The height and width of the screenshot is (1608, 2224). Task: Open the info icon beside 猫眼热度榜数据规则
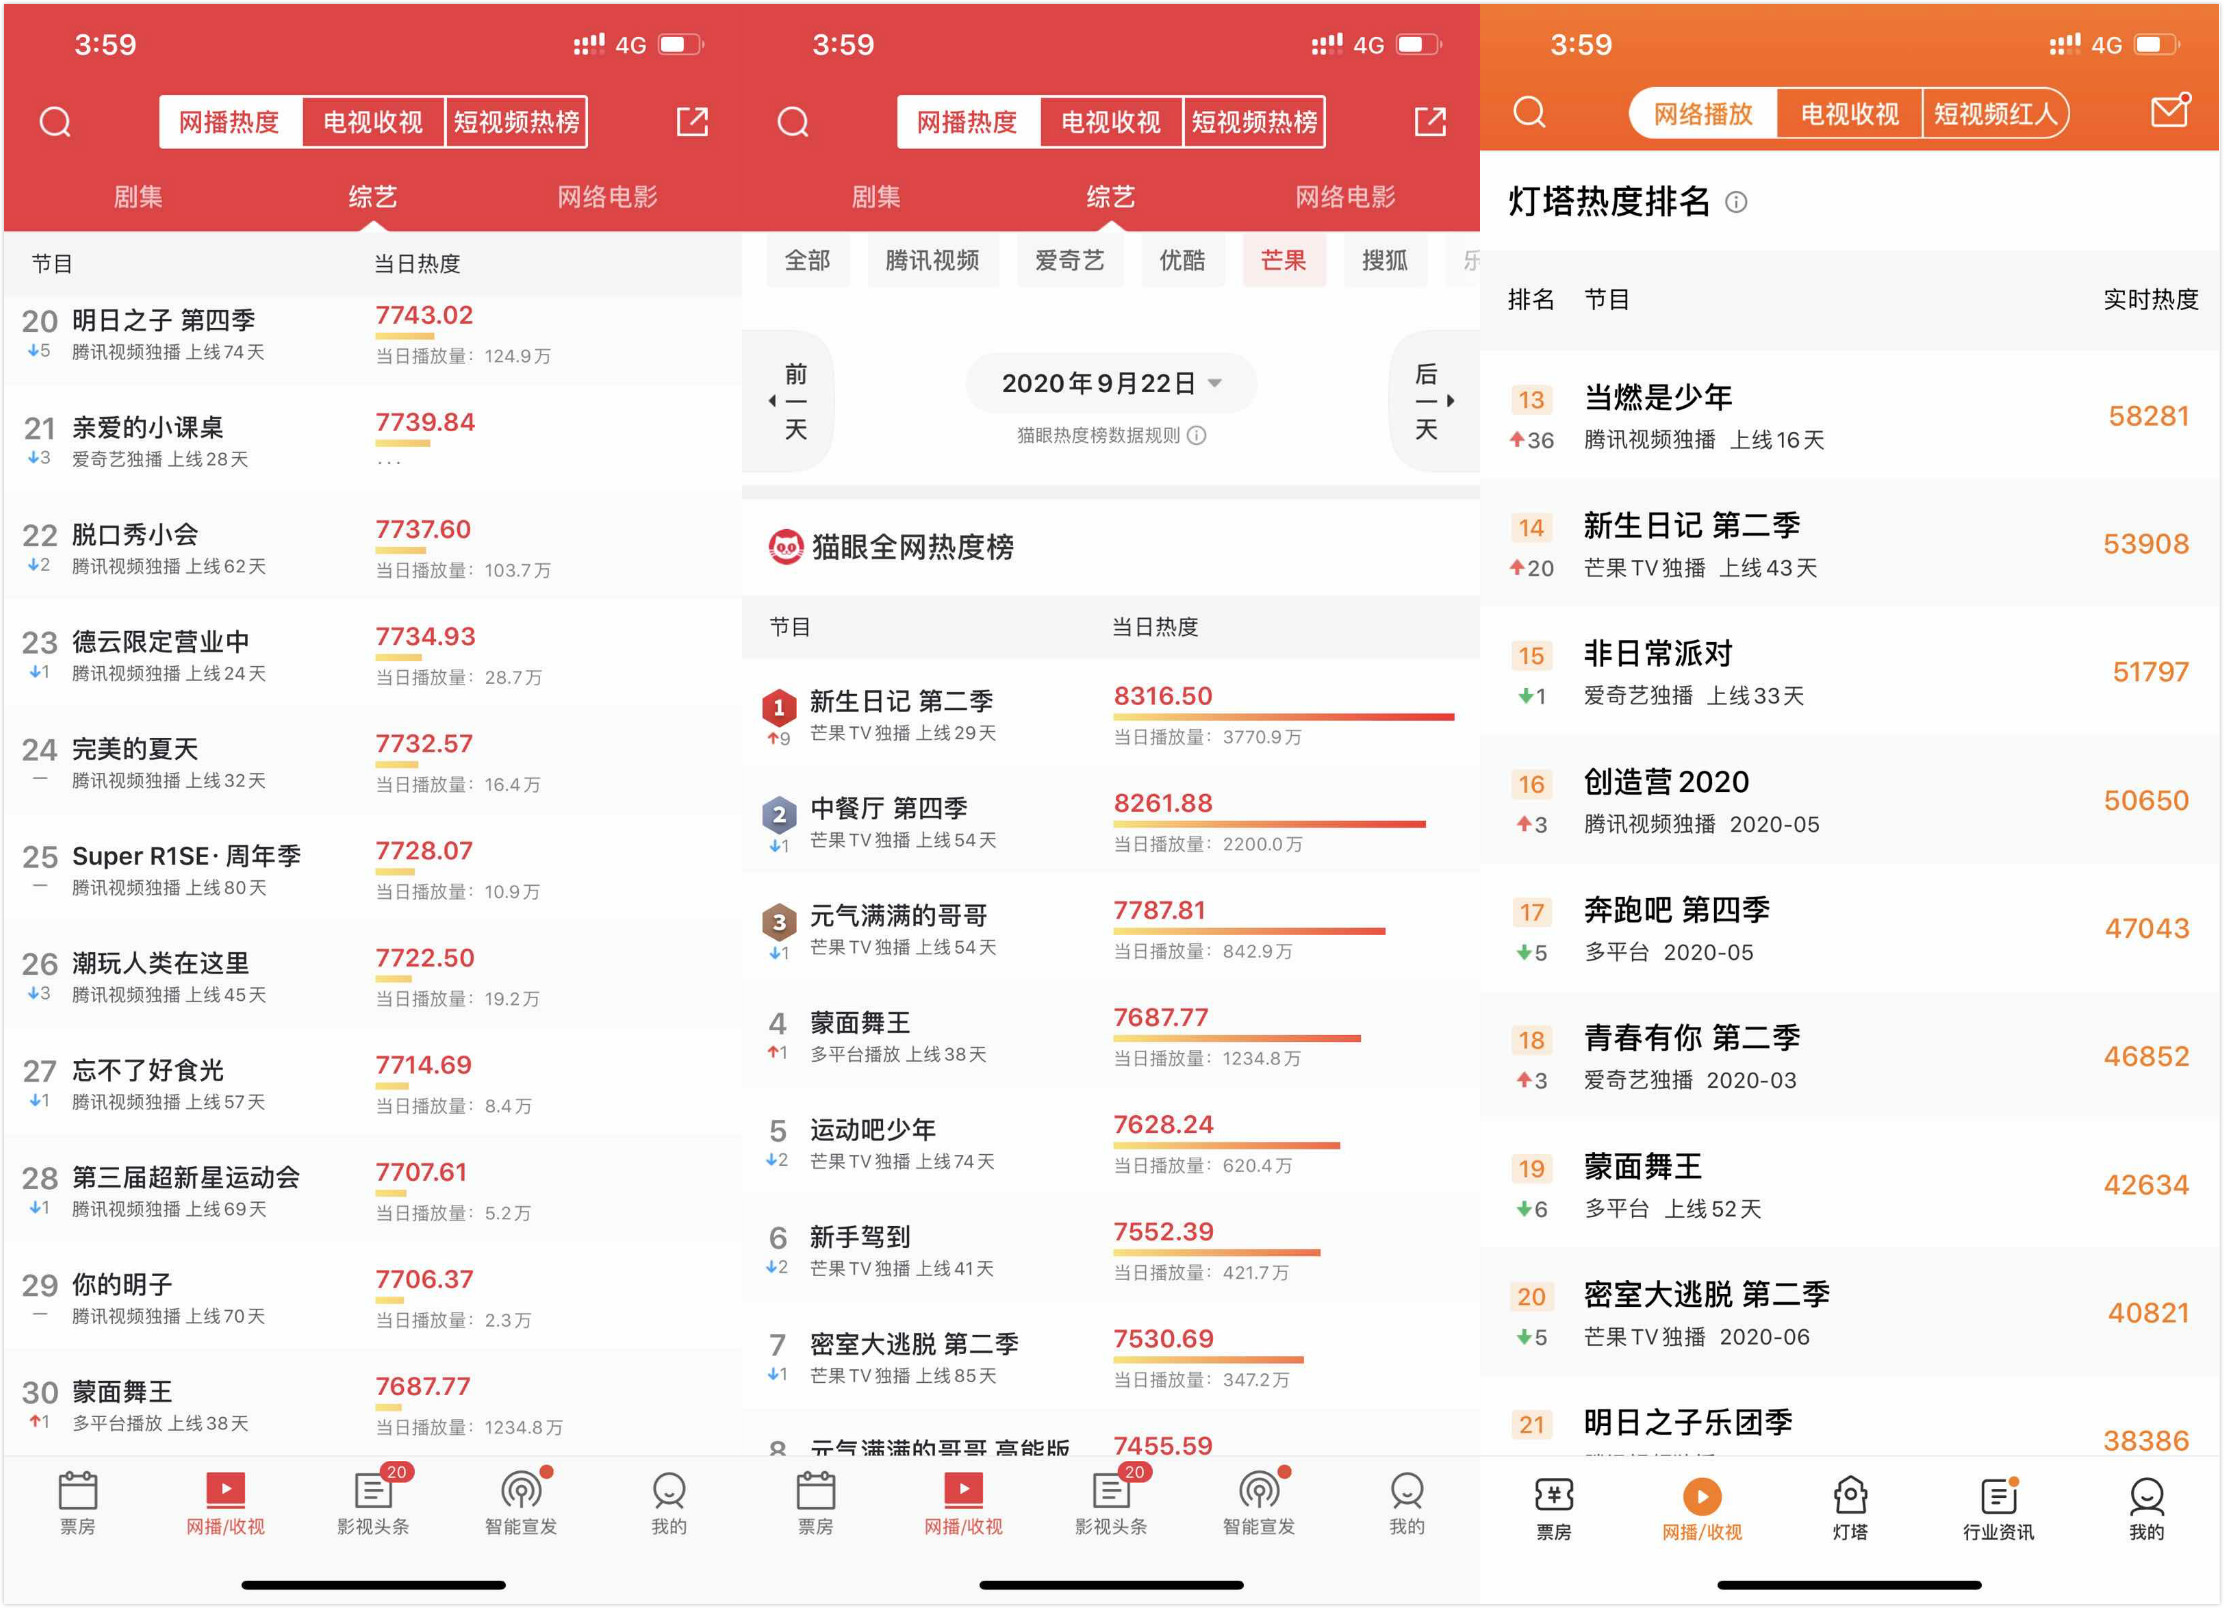1196,435
